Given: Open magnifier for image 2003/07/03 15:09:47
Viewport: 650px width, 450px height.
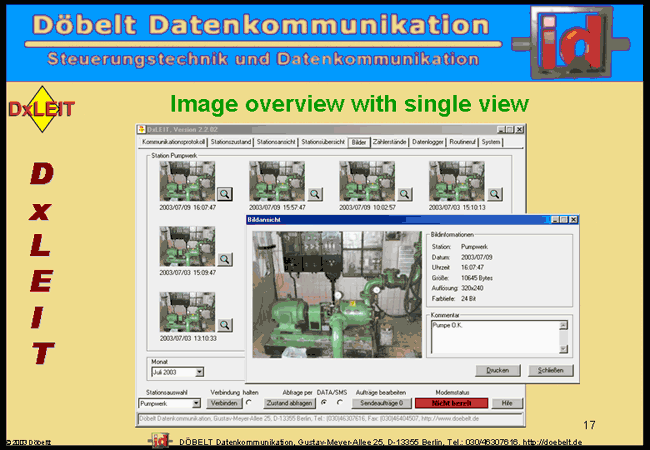Looking at the screenshot, I should 225,259.
